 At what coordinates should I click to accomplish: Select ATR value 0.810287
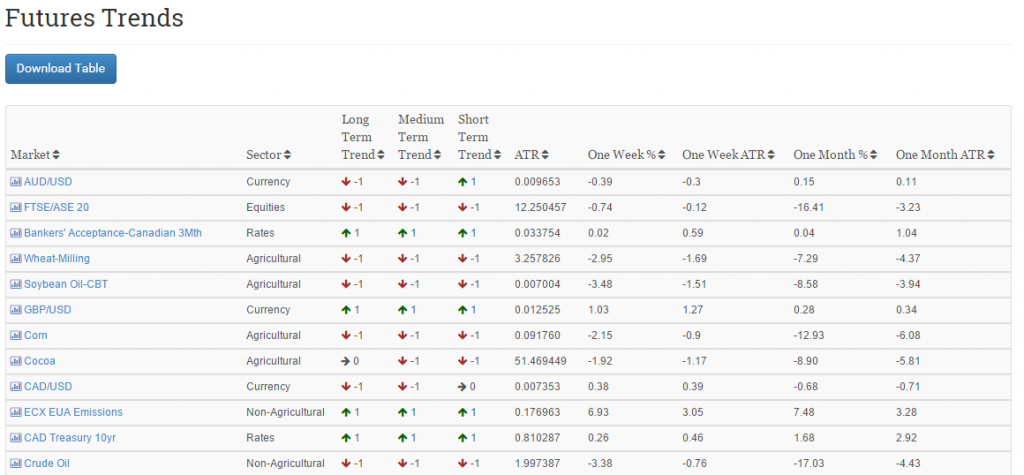pos(537,438)
